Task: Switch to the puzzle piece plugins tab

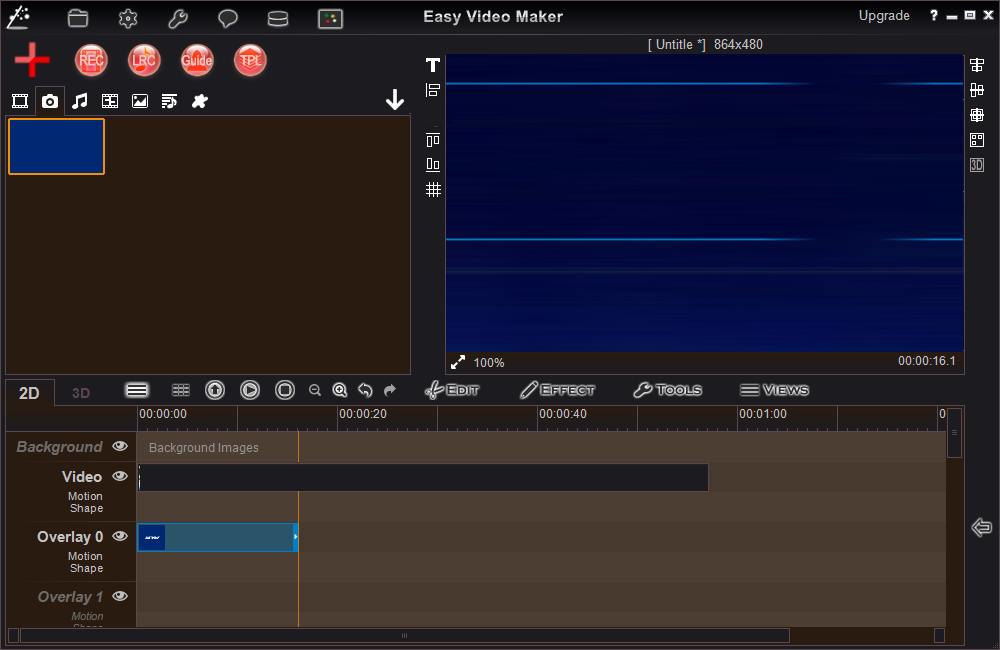Action: [x=200, y=101]
